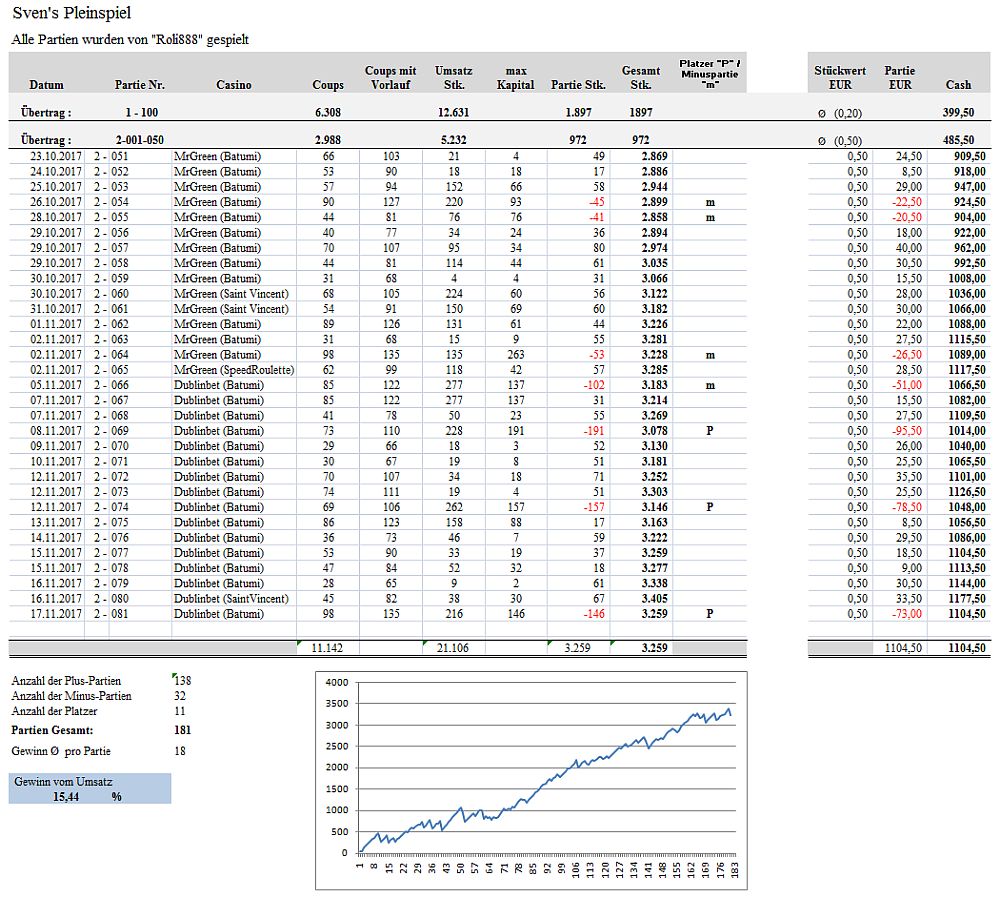Click the "Coups mit Vorlauf" column header
The height and width of the screenshot is (897, 1000).
[x=390, y=78]
